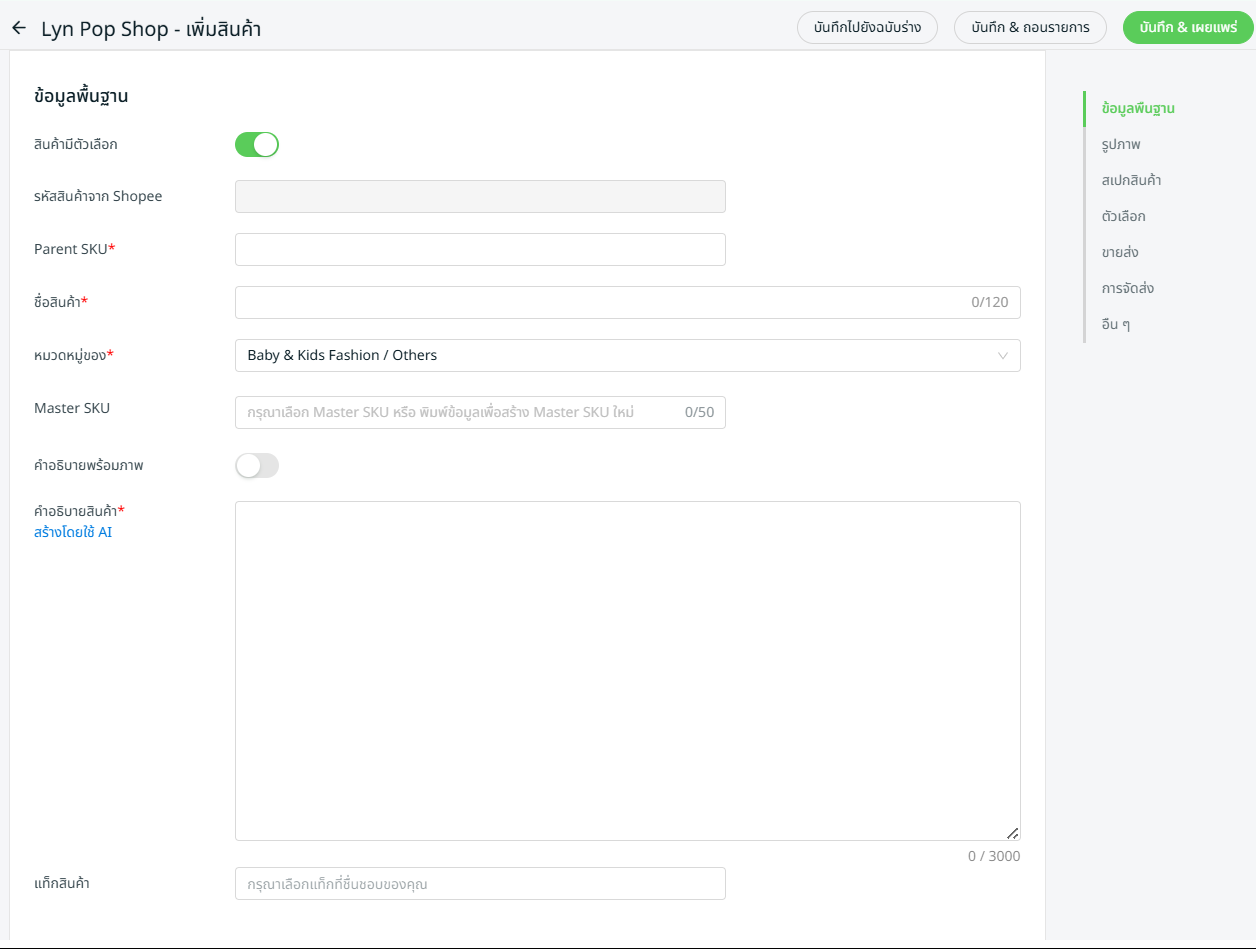Open the แท็กสินค้า tag selector
This screenshot has width=1256, height=949.
(480, 884)
